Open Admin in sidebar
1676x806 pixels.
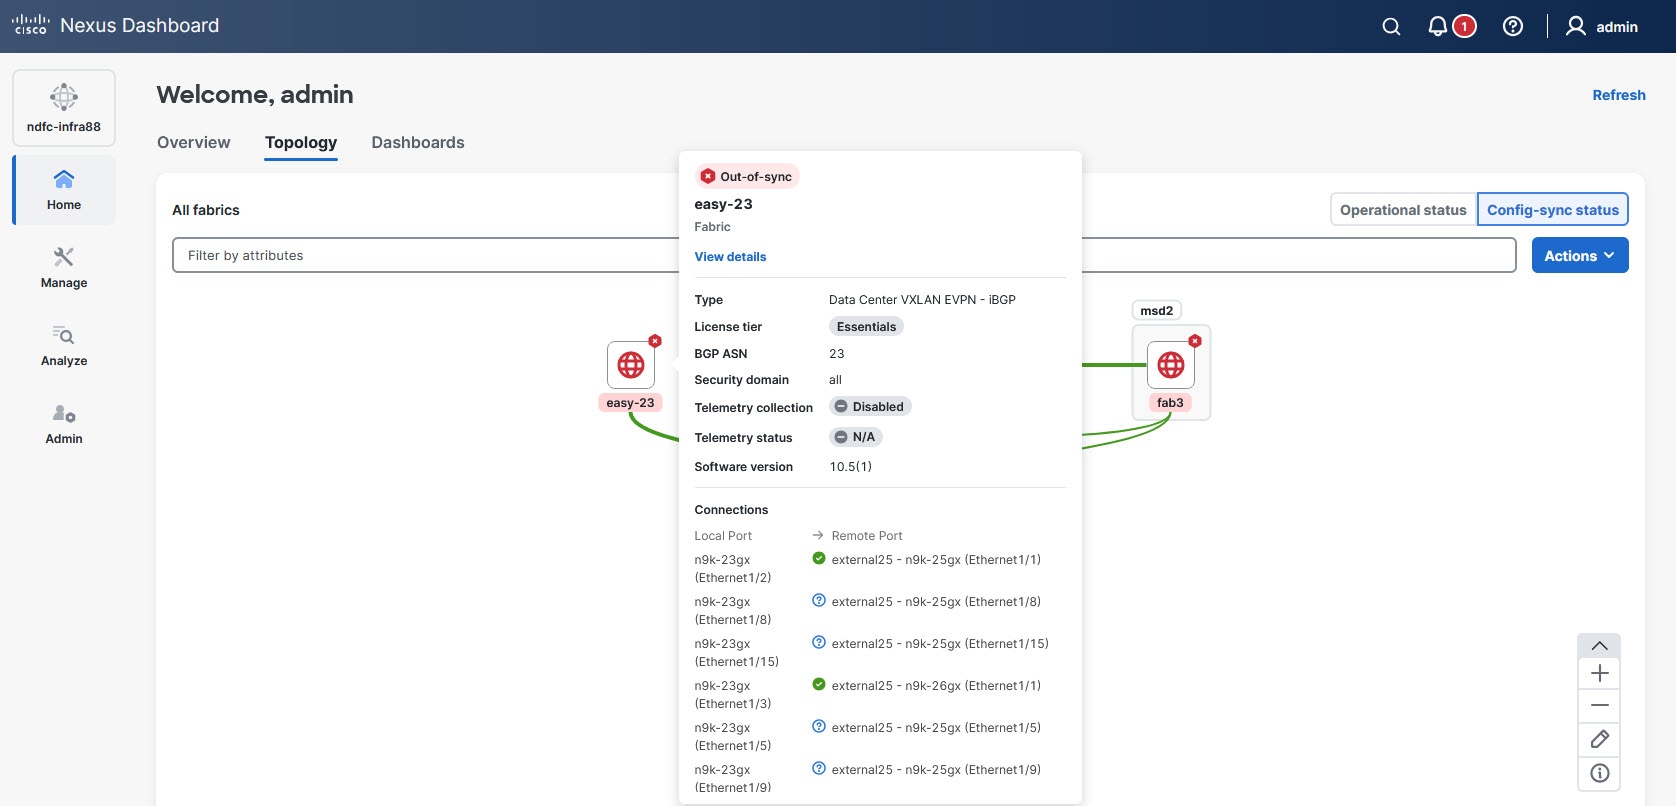pyautogui.click(x=64, y=424)
